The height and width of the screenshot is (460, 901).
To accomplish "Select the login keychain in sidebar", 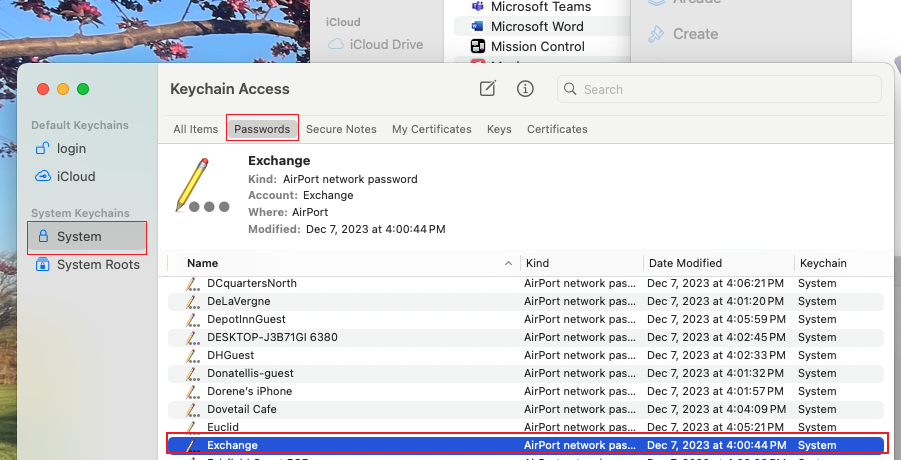I will point(71,148).
